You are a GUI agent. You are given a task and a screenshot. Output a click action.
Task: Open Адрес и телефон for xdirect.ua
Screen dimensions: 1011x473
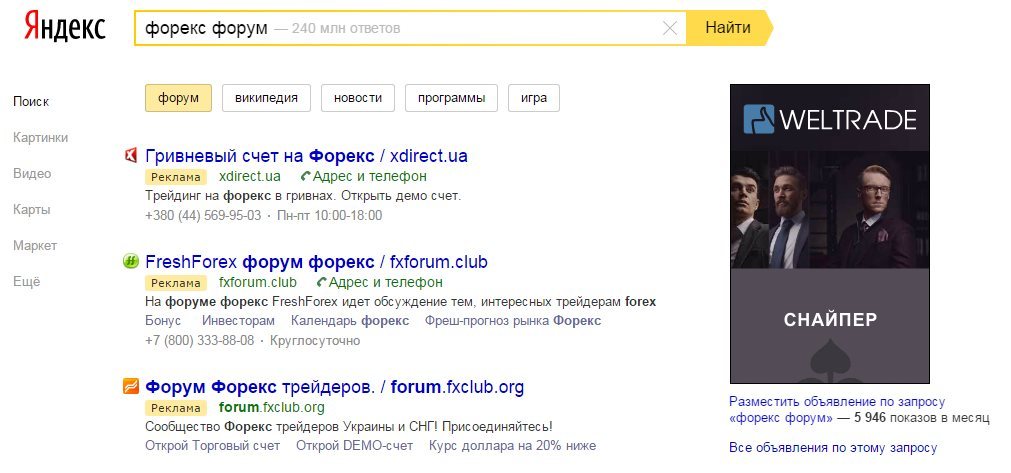(369, 176)
